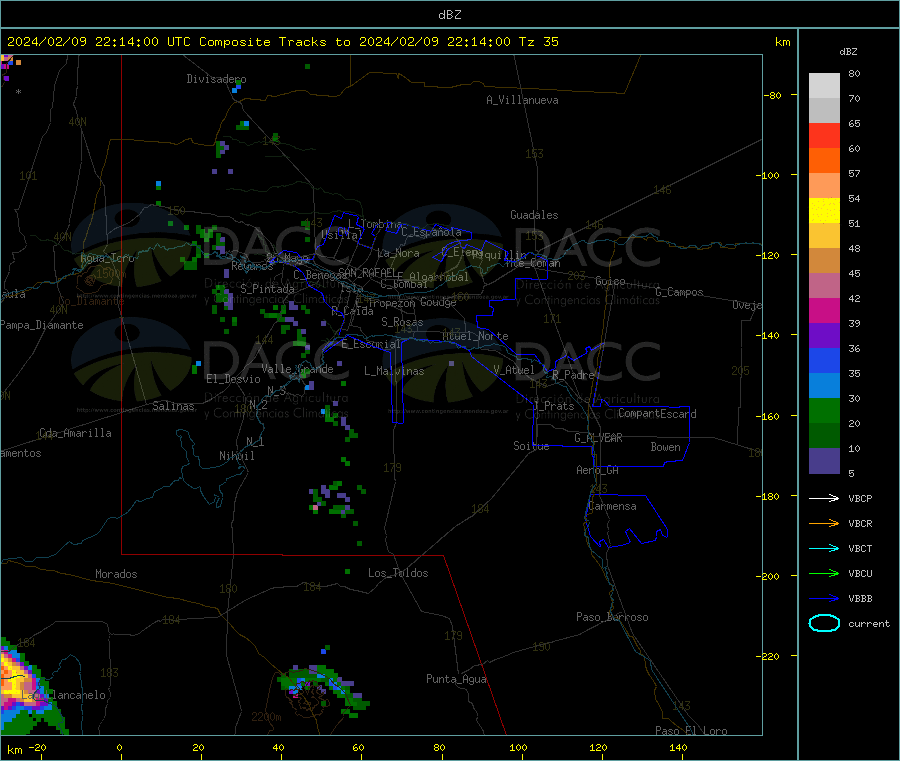Image resolution: width=900 pixels, height=761 pixels.
Task: Select the 5 dBZ purple swatch
Action: pos(824,461)
